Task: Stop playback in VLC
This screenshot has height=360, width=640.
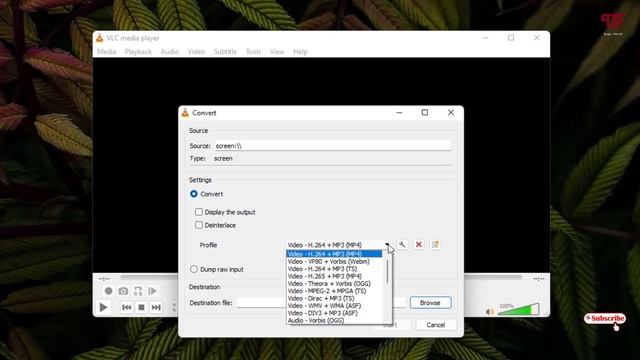Action: click(x=141, y=307)
